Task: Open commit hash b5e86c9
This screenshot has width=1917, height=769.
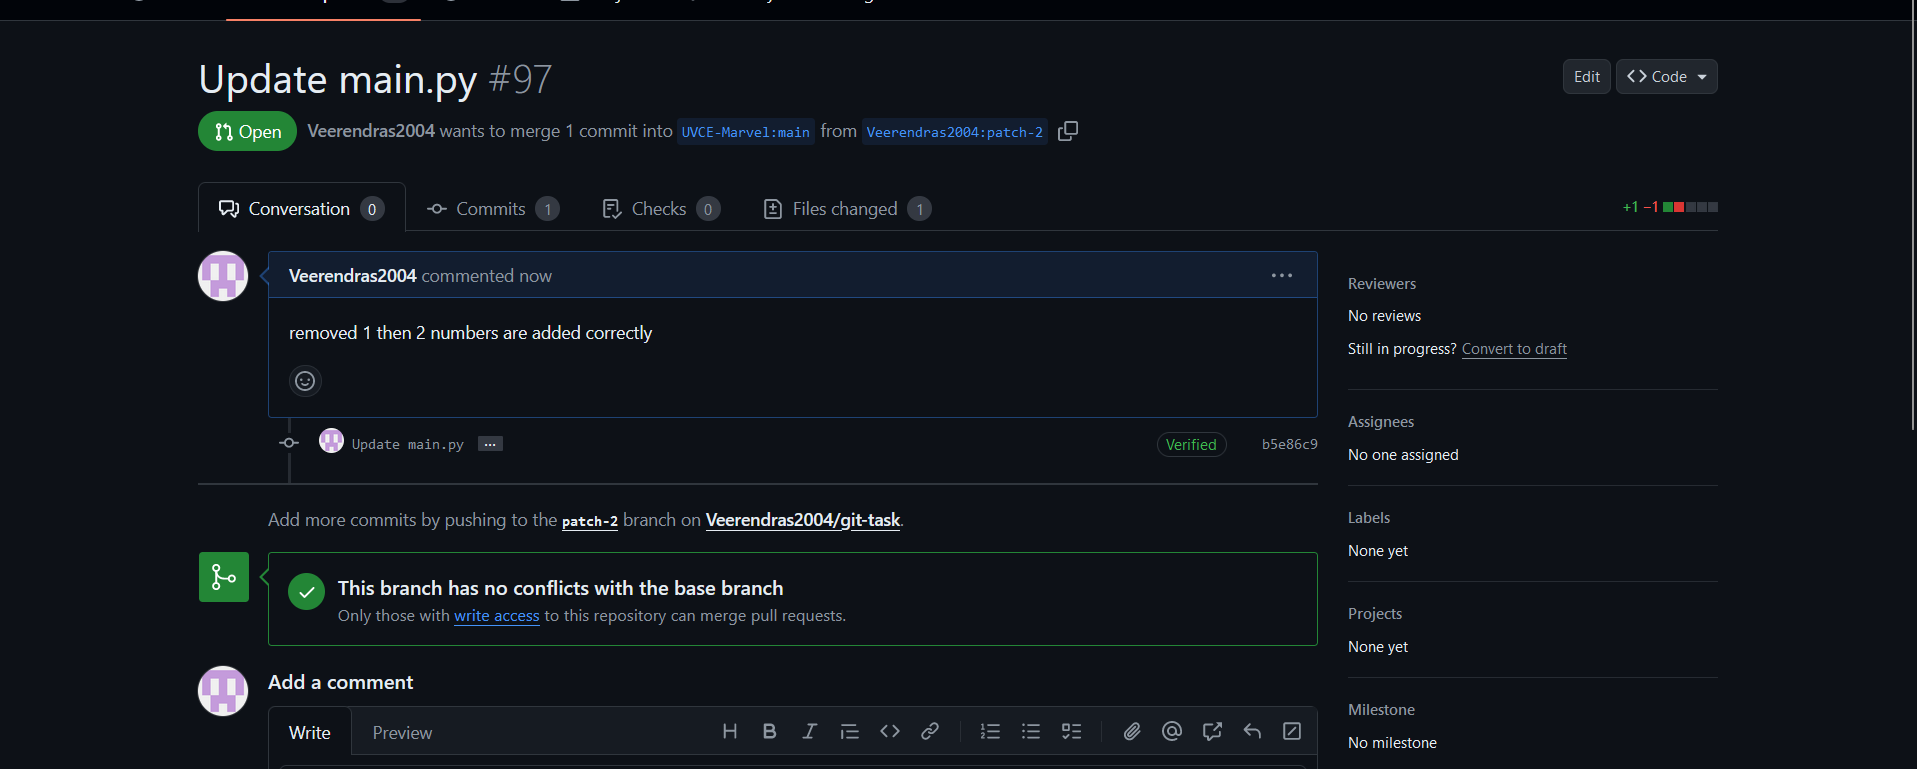Action: (1289, 444)
